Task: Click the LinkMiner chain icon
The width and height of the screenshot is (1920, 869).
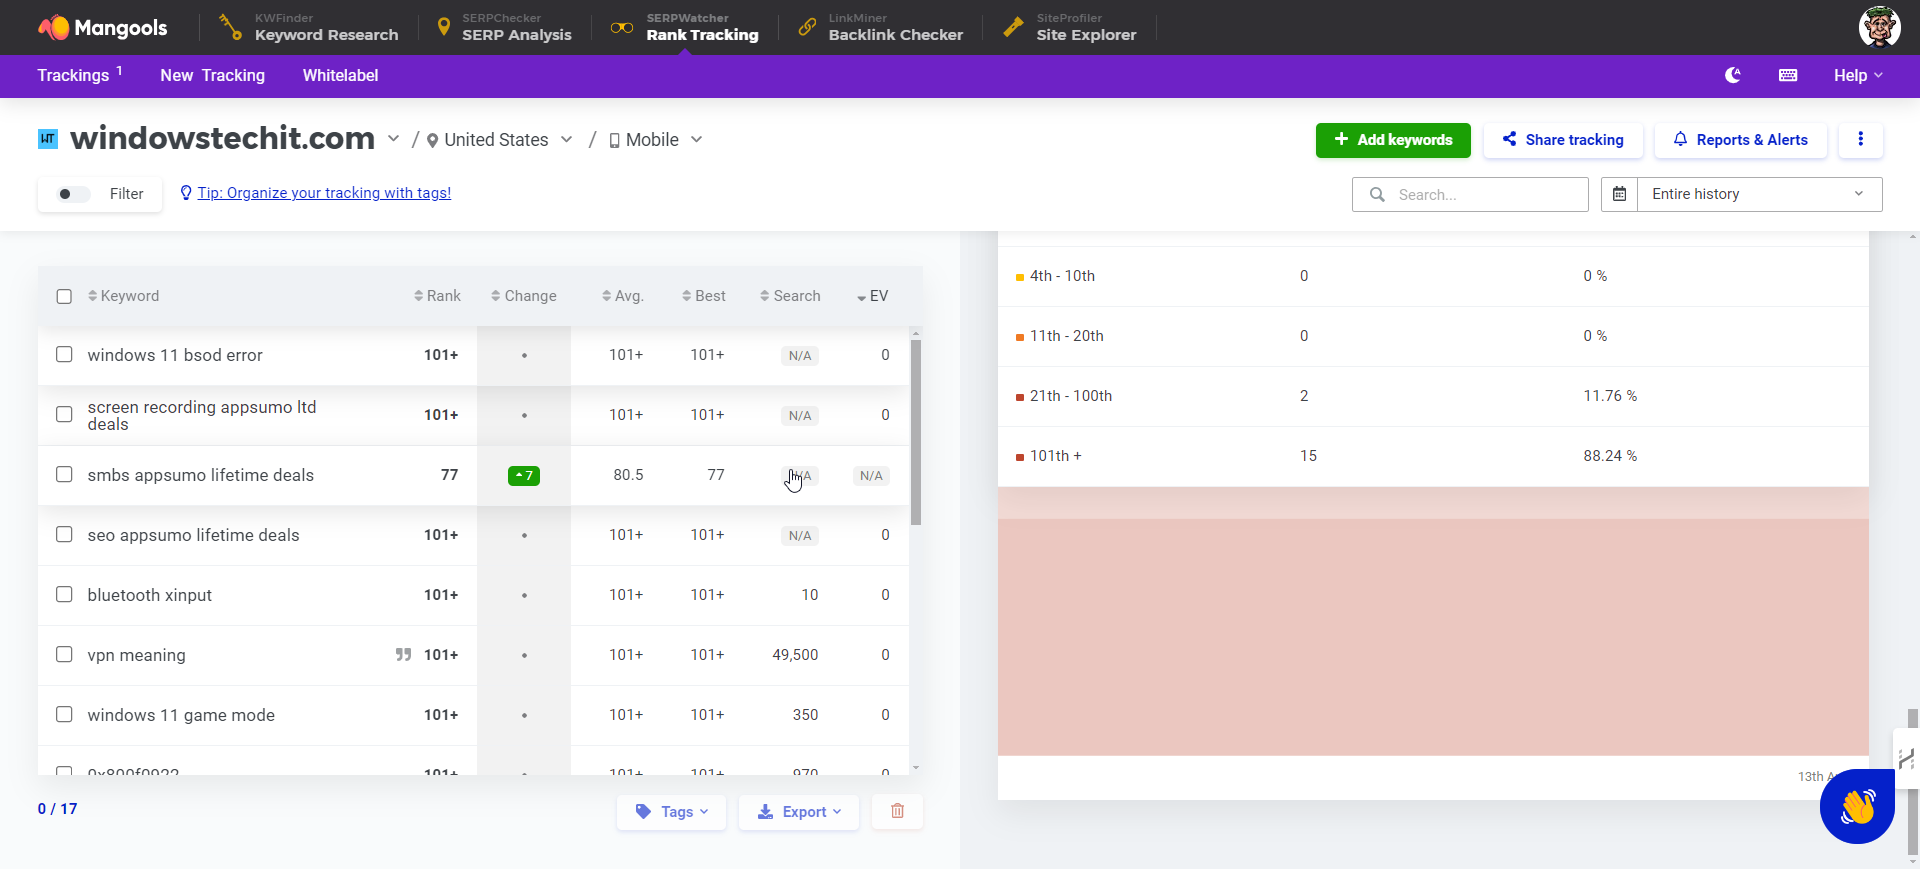Action: pos(807,27)
